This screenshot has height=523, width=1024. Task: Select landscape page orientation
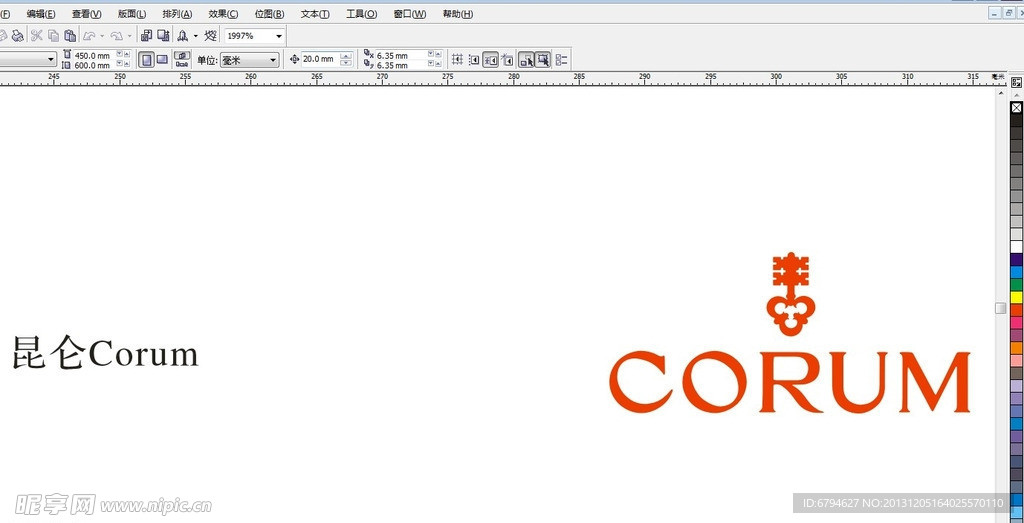tap(162, 60)
